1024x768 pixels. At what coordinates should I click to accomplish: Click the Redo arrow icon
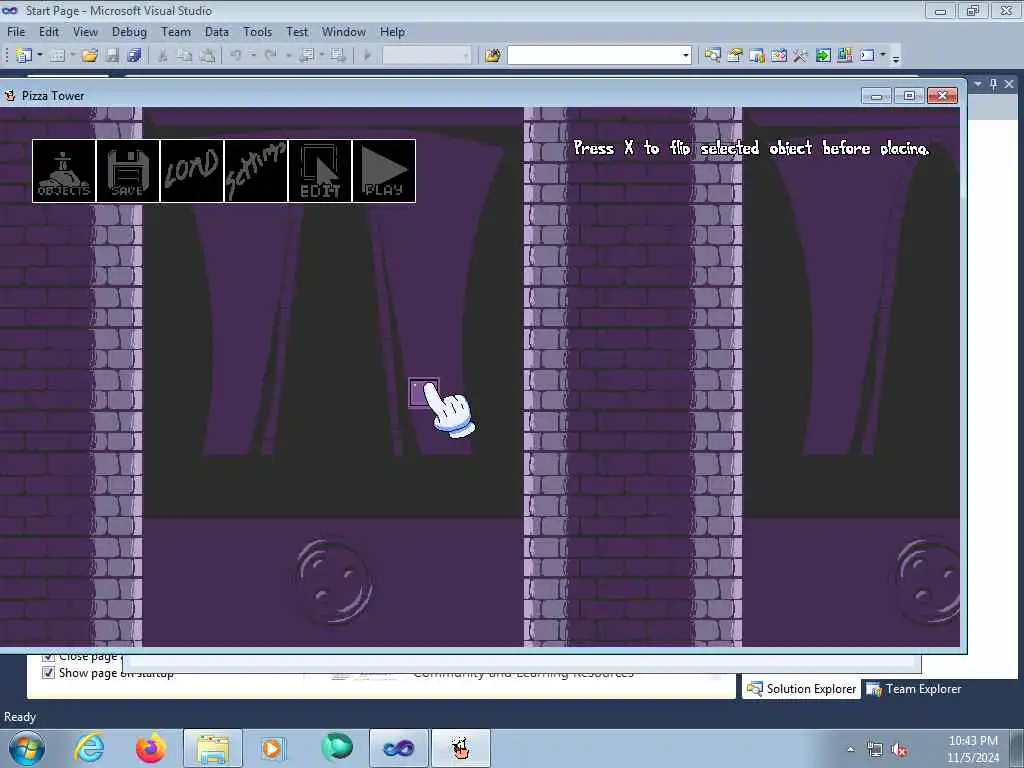click(x=270, y=56)
